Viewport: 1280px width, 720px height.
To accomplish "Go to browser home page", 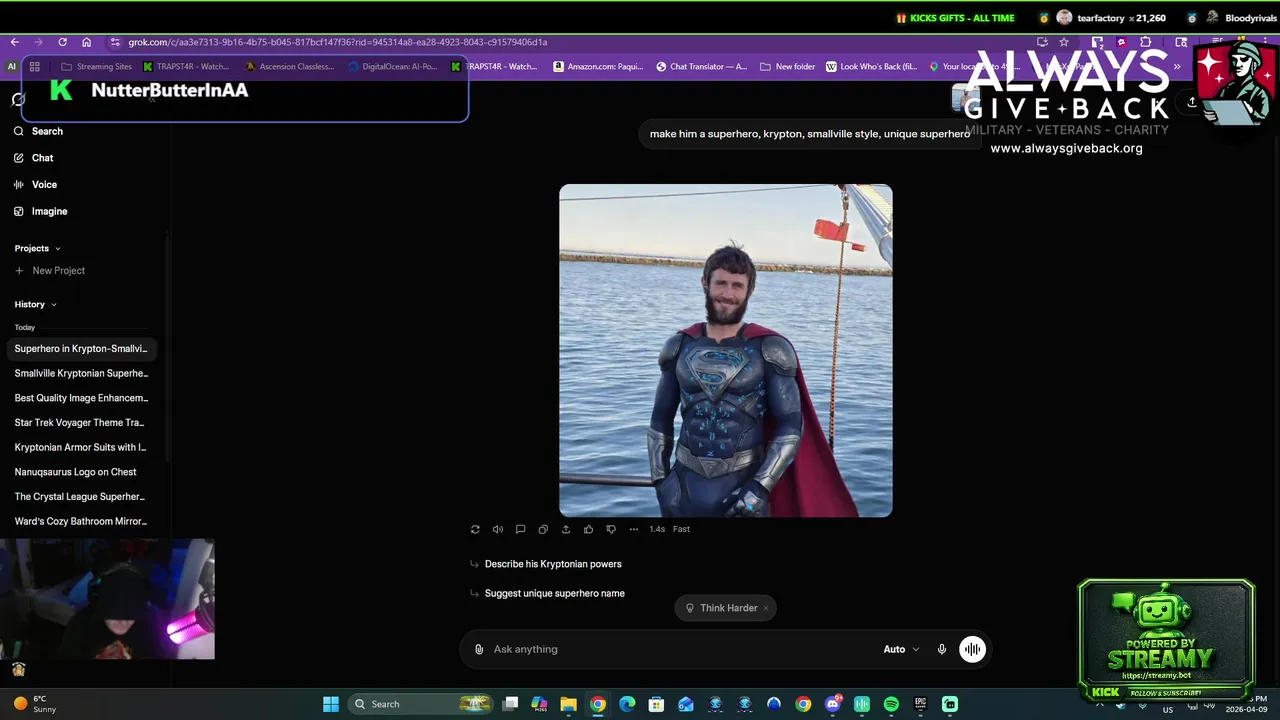I will (86, 42).
